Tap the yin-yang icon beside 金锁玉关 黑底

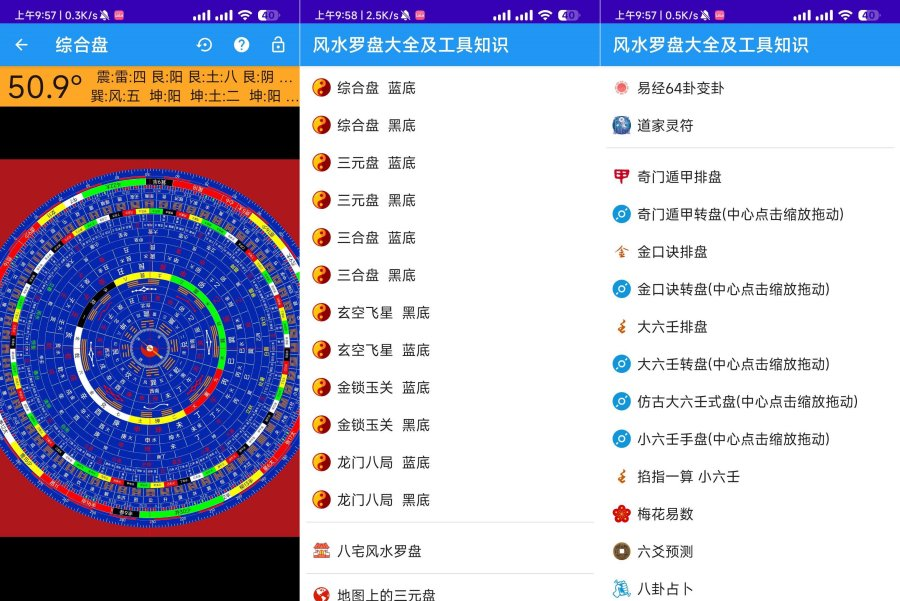[x=321, y=425]
